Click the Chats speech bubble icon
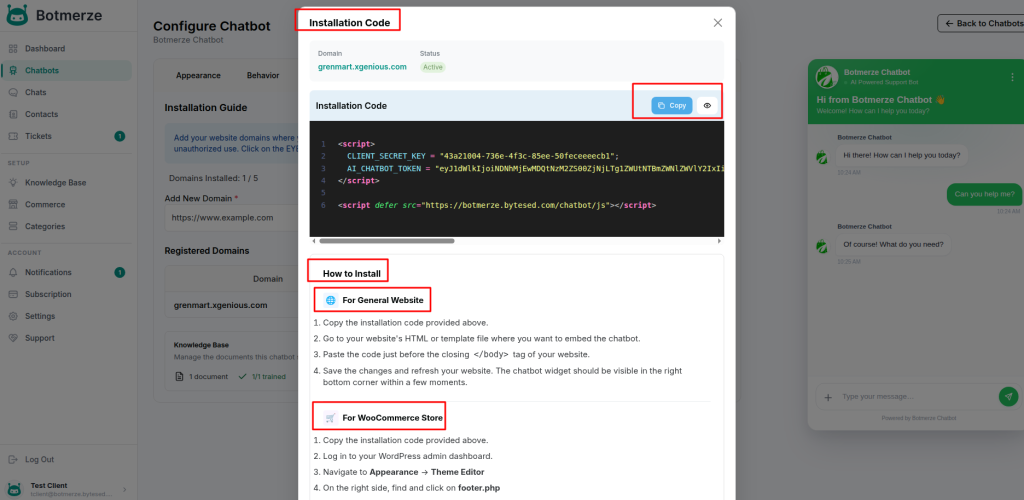The height and width of the screenshot is (500, 1024). 14,92
